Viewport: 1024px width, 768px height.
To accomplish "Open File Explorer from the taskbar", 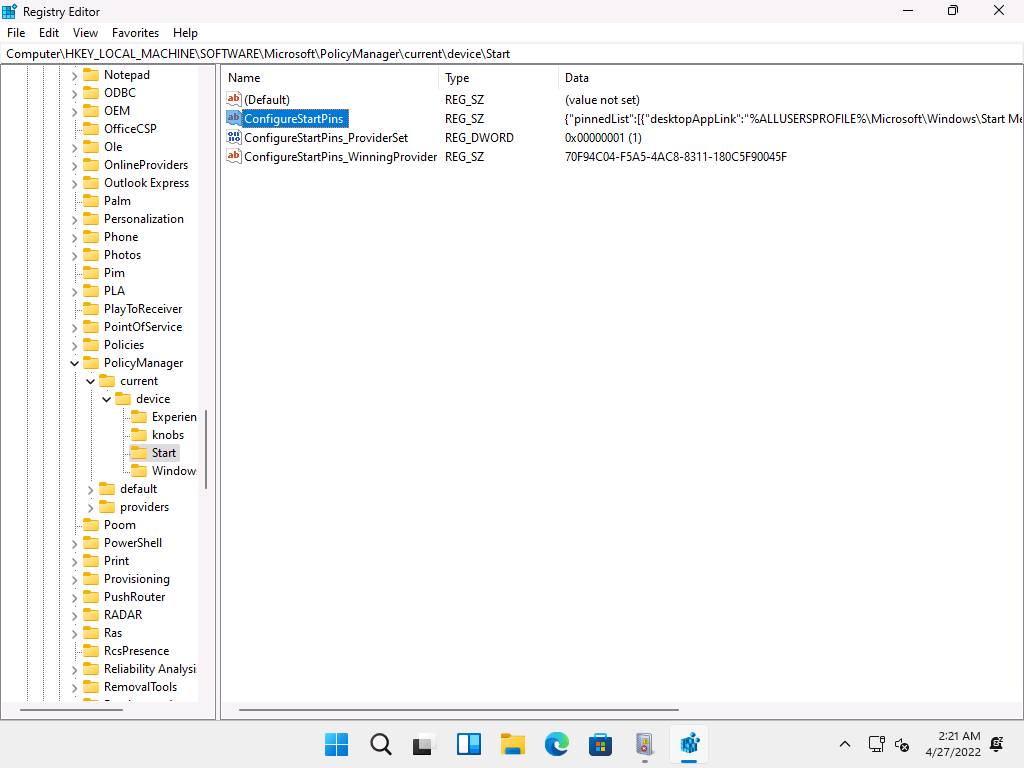I will [513, 744].
